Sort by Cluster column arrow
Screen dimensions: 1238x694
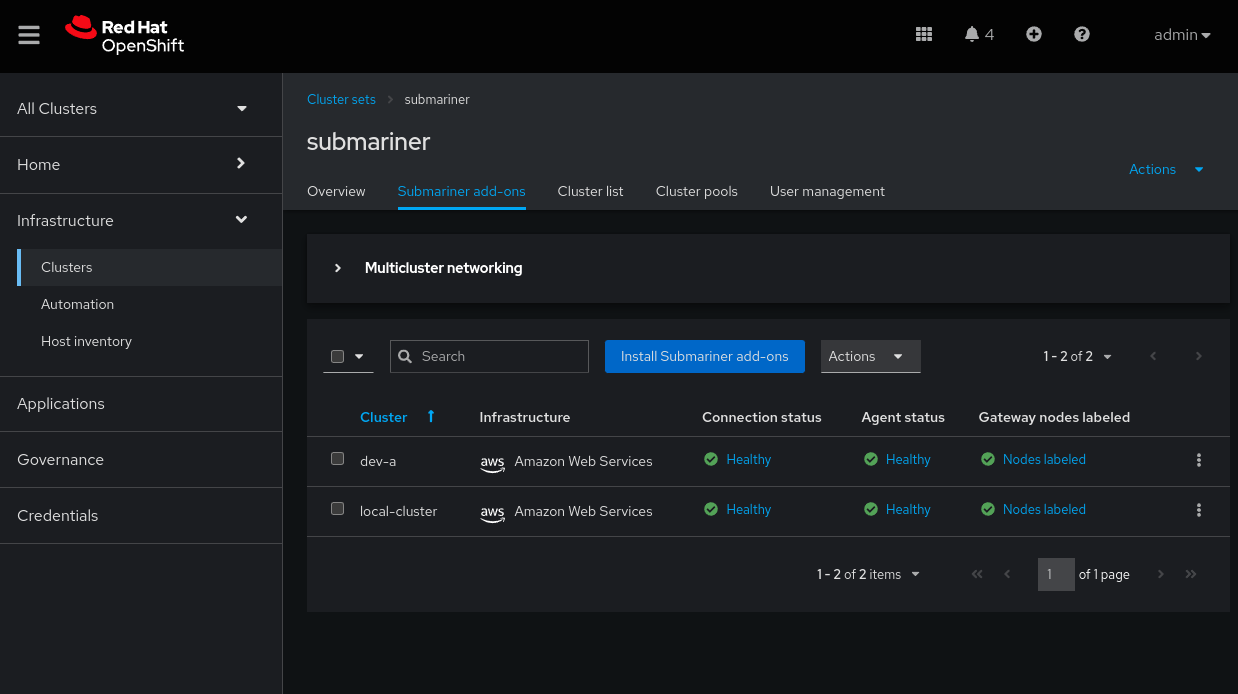pos(431,417)
